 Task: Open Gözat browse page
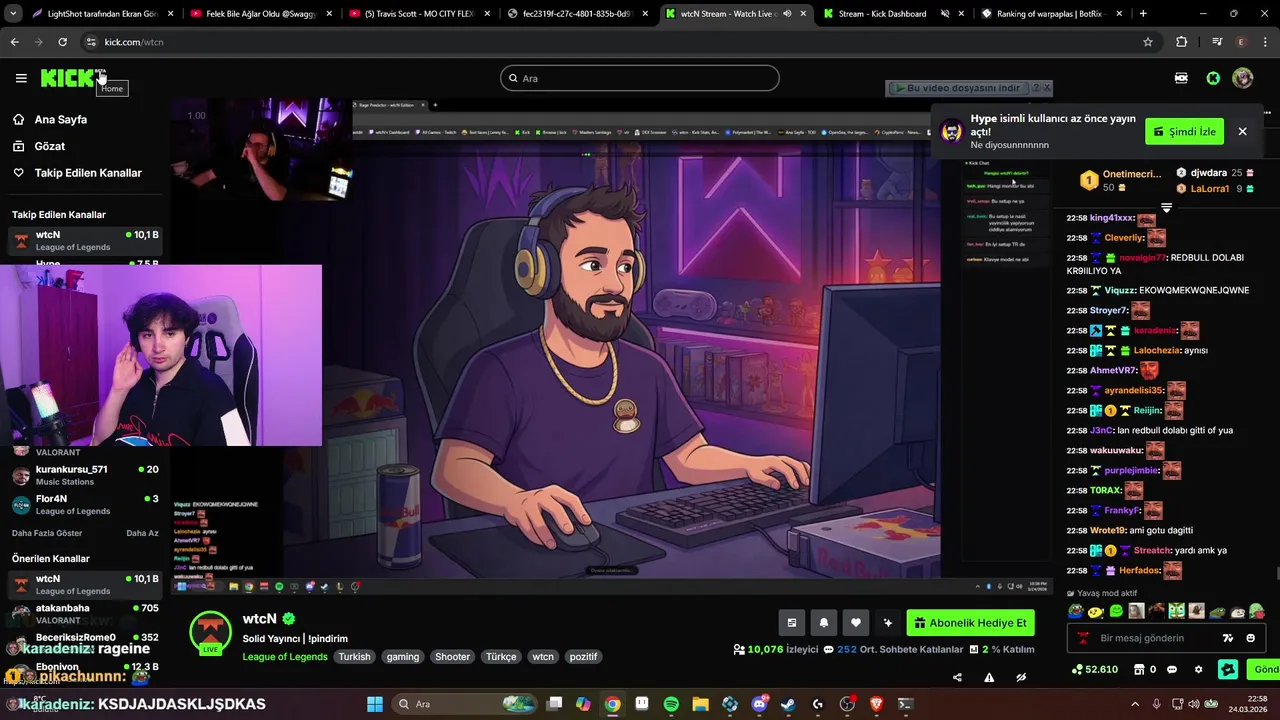click(50, 146)
